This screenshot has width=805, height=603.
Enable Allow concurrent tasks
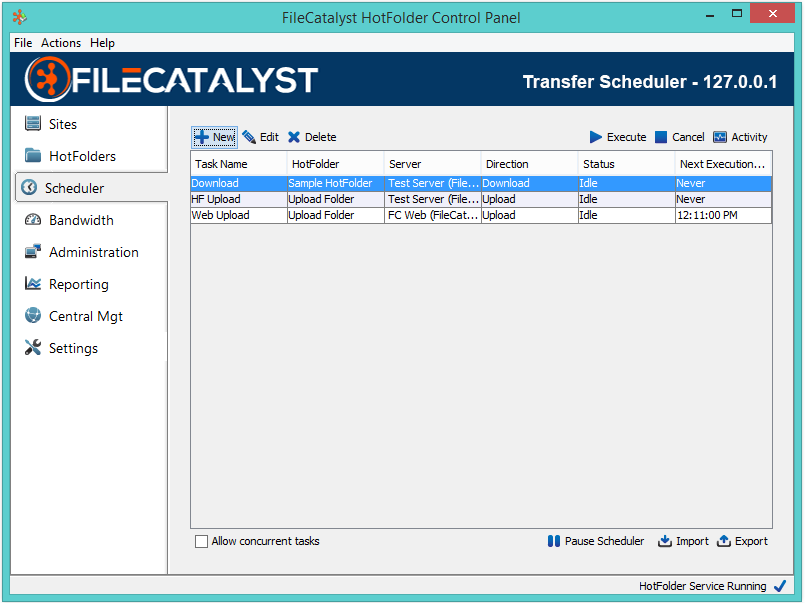(x=201, y=541)
